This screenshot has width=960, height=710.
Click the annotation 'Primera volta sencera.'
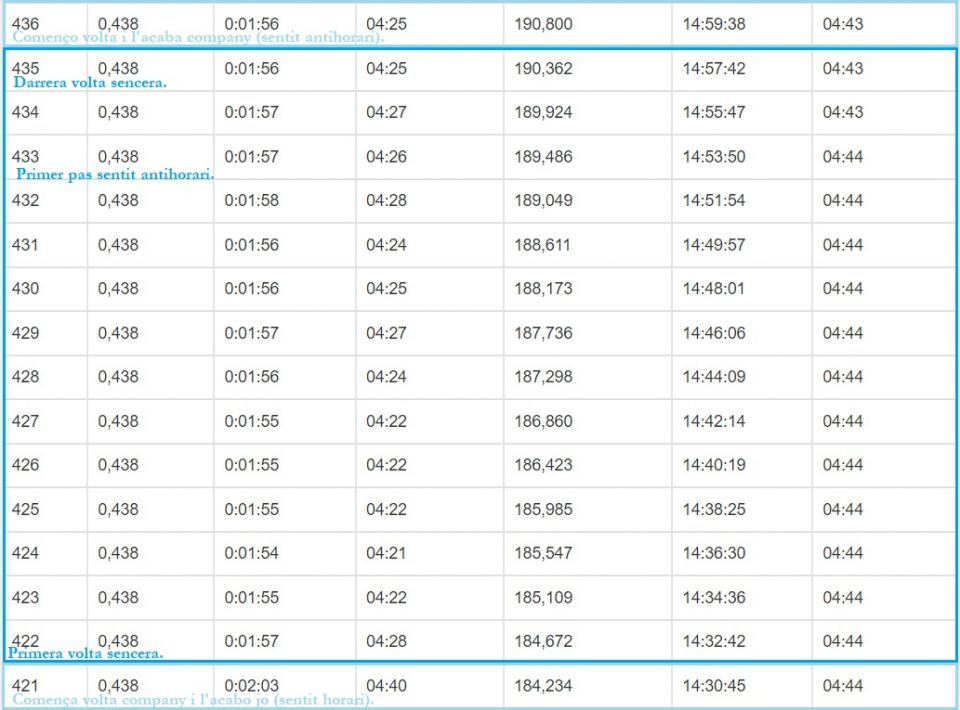85,654
